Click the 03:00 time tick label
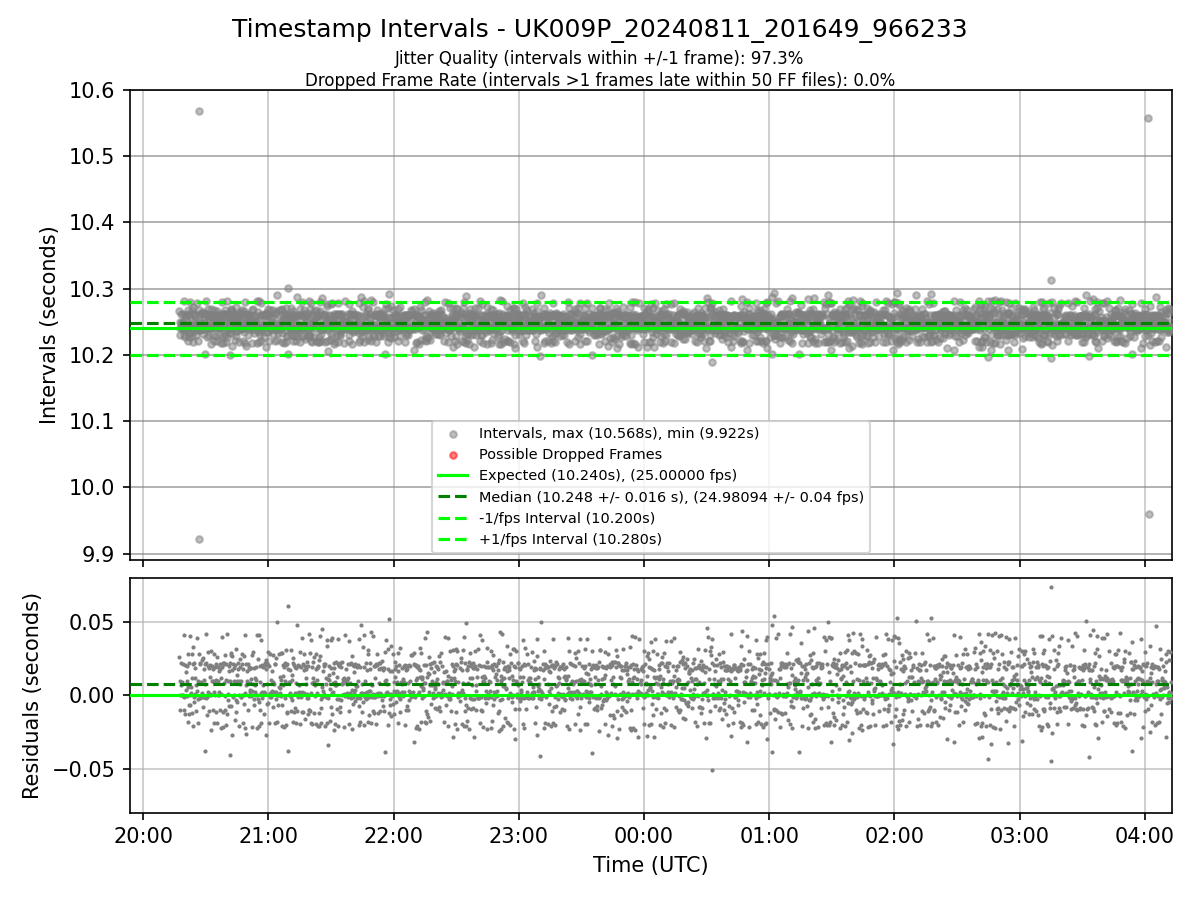 point(1019,834)
